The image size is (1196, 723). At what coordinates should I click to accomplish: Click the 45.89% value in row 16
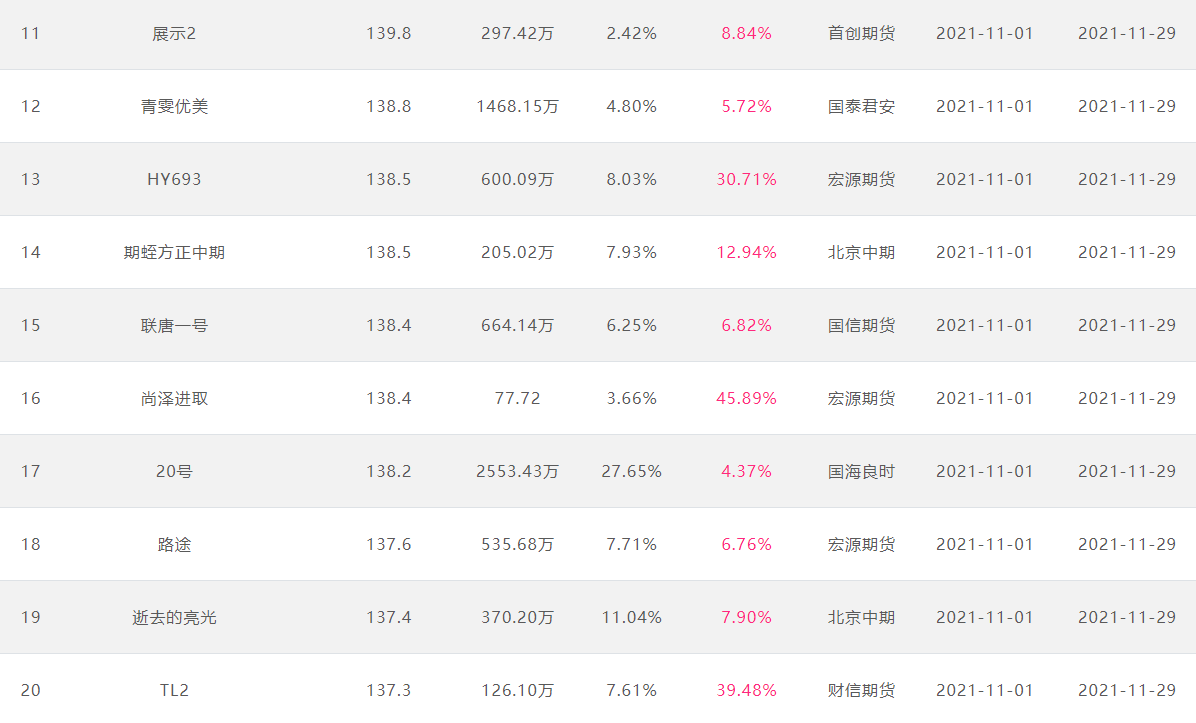[x=746, y=398]
